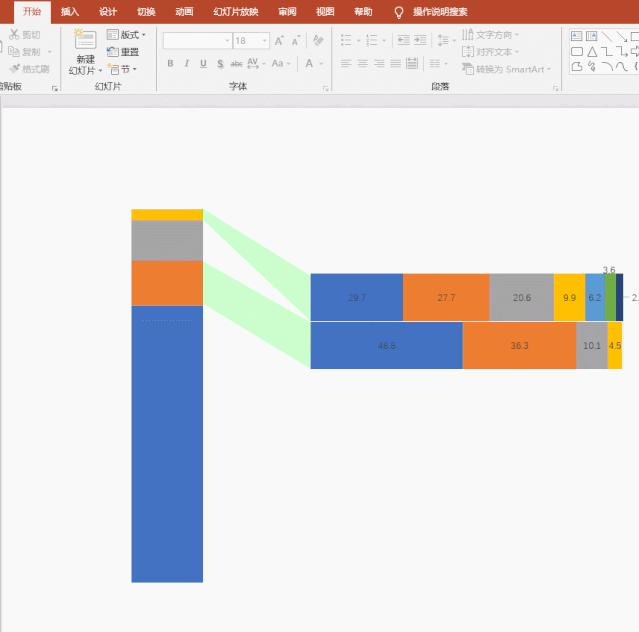Click the increase indent icon
Image resolution: width=639 pixels, height=632 pixels.
pyautogui.click(x=420, y=41)
